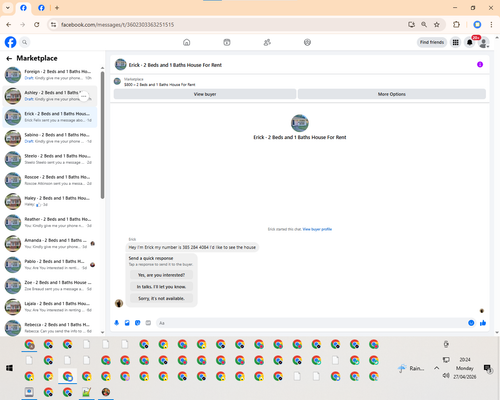The width and height of the screenshot is (500, 400).
Task: Open Pablo conversation
Action: pyautogui.click(x=50, y=265)
